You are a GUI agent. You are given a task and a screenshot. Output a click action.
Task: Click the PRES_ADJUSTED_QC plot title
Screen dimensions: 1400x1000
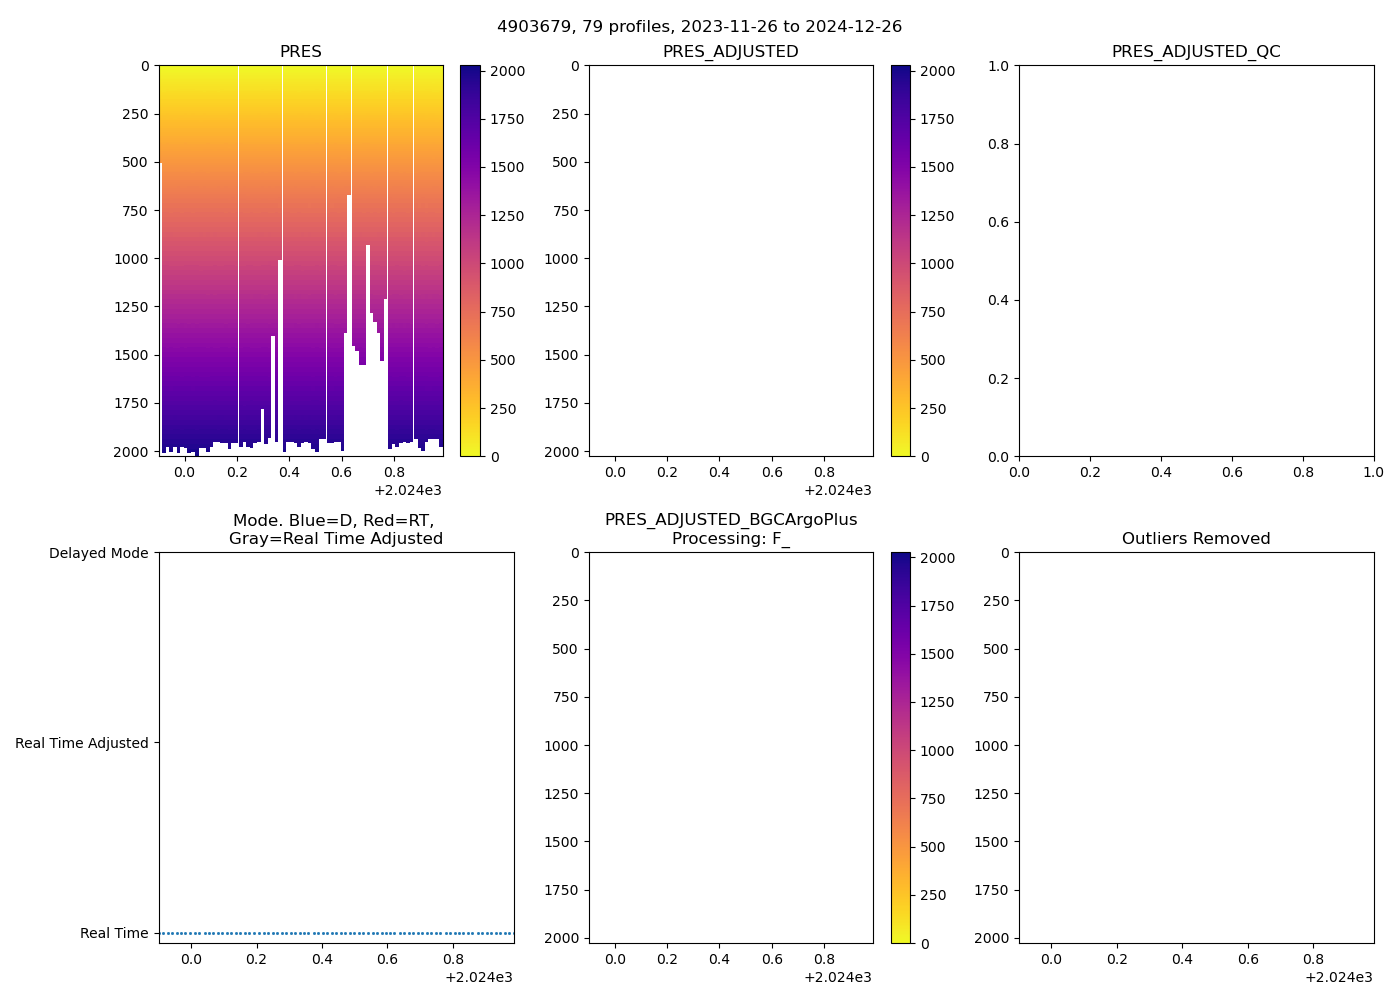pyautogui.click(x=1196, y=52)
